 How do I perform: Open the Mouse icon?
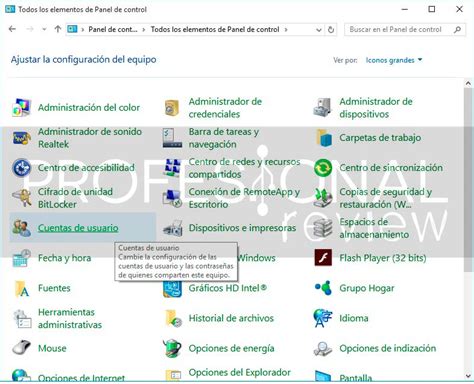pos(22,348)
